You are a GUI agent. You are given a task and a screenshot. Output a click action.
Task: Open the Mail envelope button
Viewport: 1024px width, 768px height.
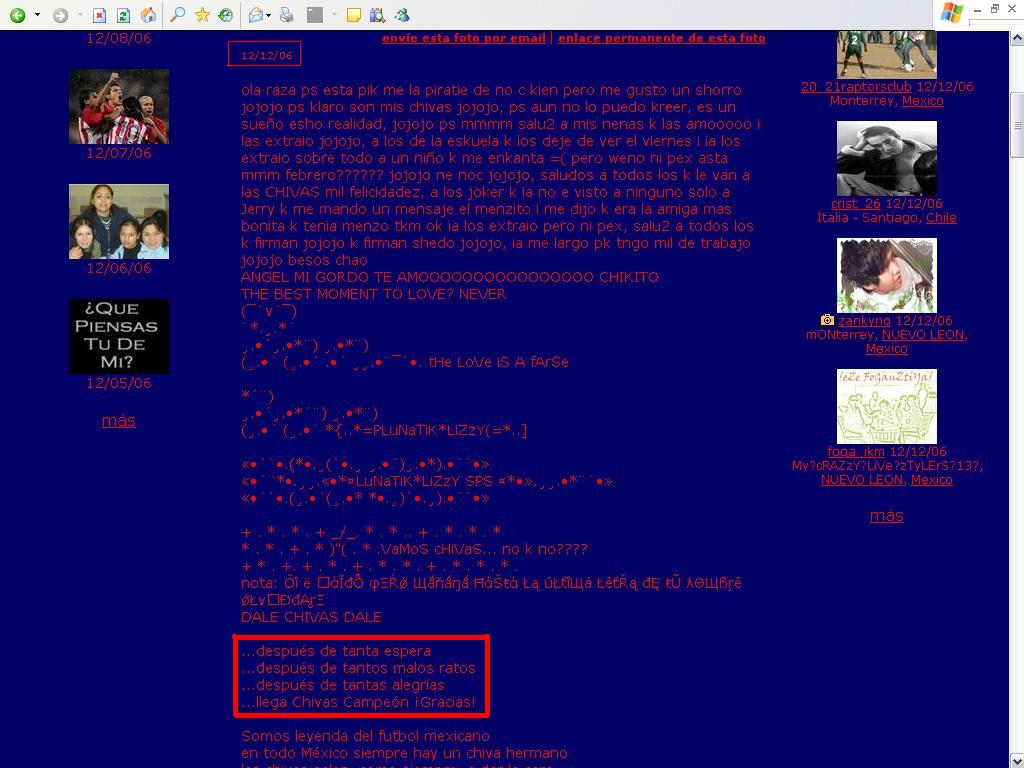point(256,15)
